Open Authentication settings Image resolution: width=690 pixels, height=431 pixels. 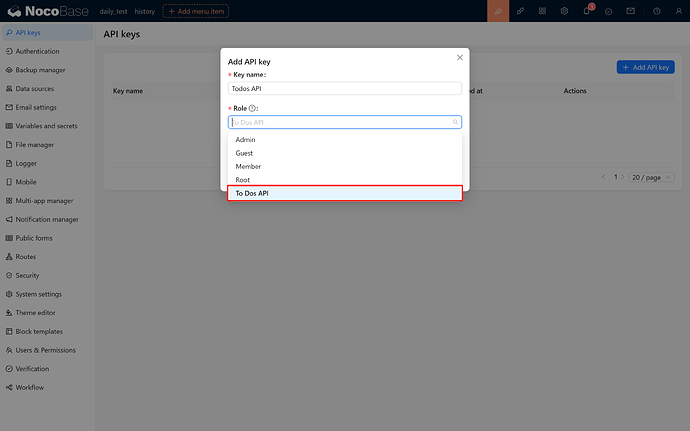tap(48, 51)
